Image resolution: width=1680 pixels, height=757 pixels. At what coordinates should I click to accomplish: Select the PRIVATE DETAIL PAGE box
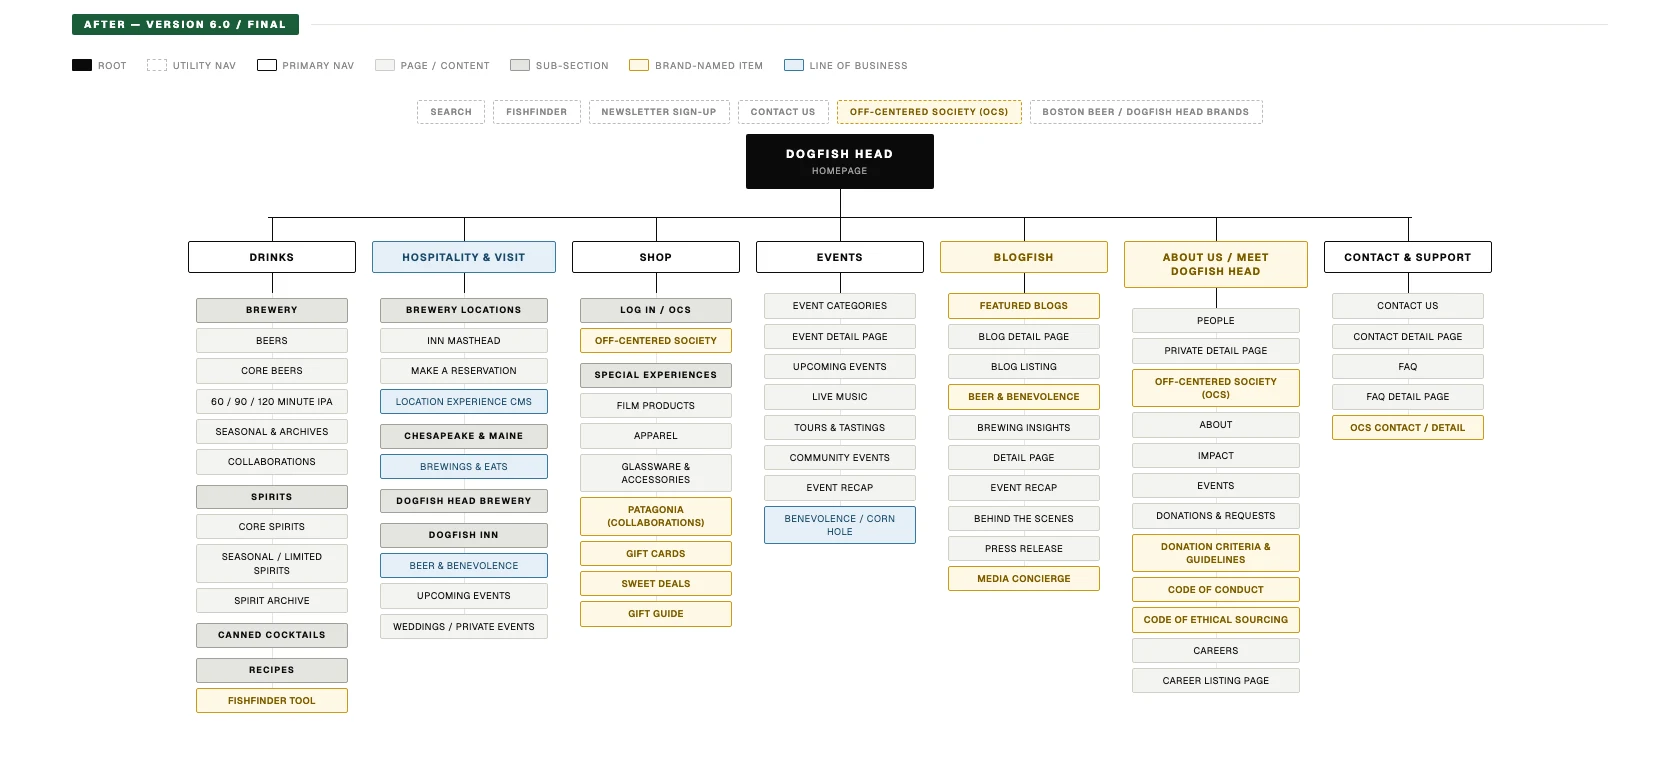(x=1216, y=351)
